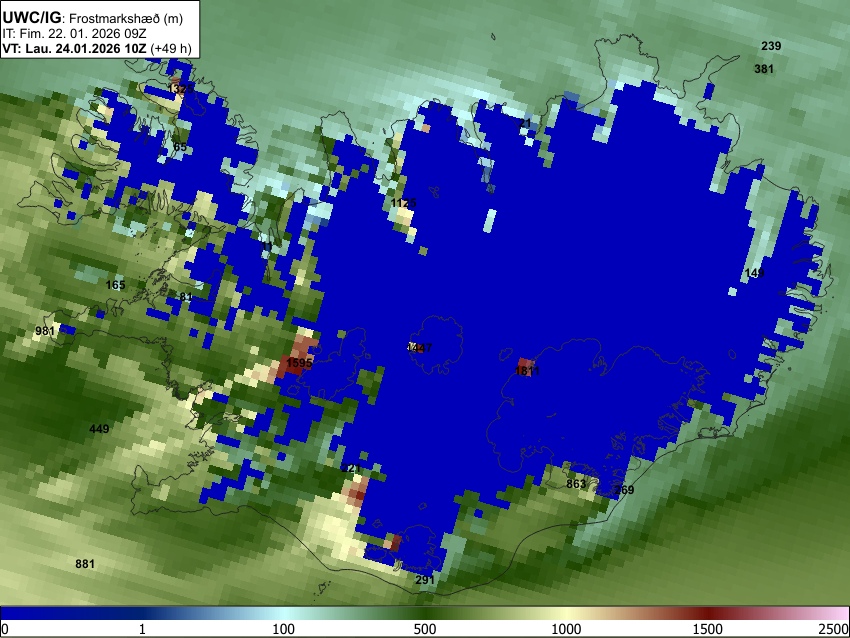The width and height of the screenshot is (850, 638).
Task: Click the map value '449'
Action: pyautogui.click(x=99, y=429)
